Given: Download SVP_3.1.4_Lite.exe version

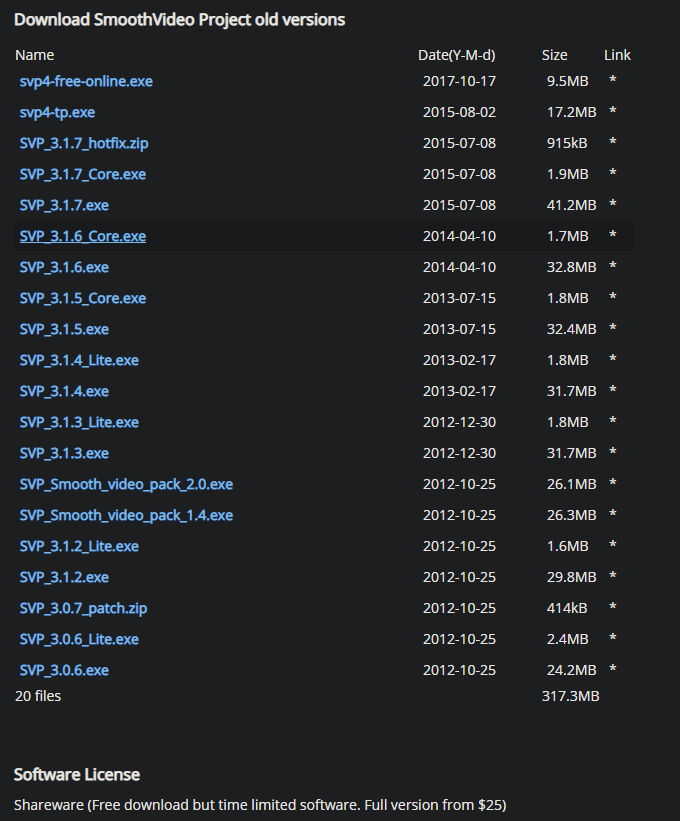Looking at the screenshot, I should [x=79, y=360].
